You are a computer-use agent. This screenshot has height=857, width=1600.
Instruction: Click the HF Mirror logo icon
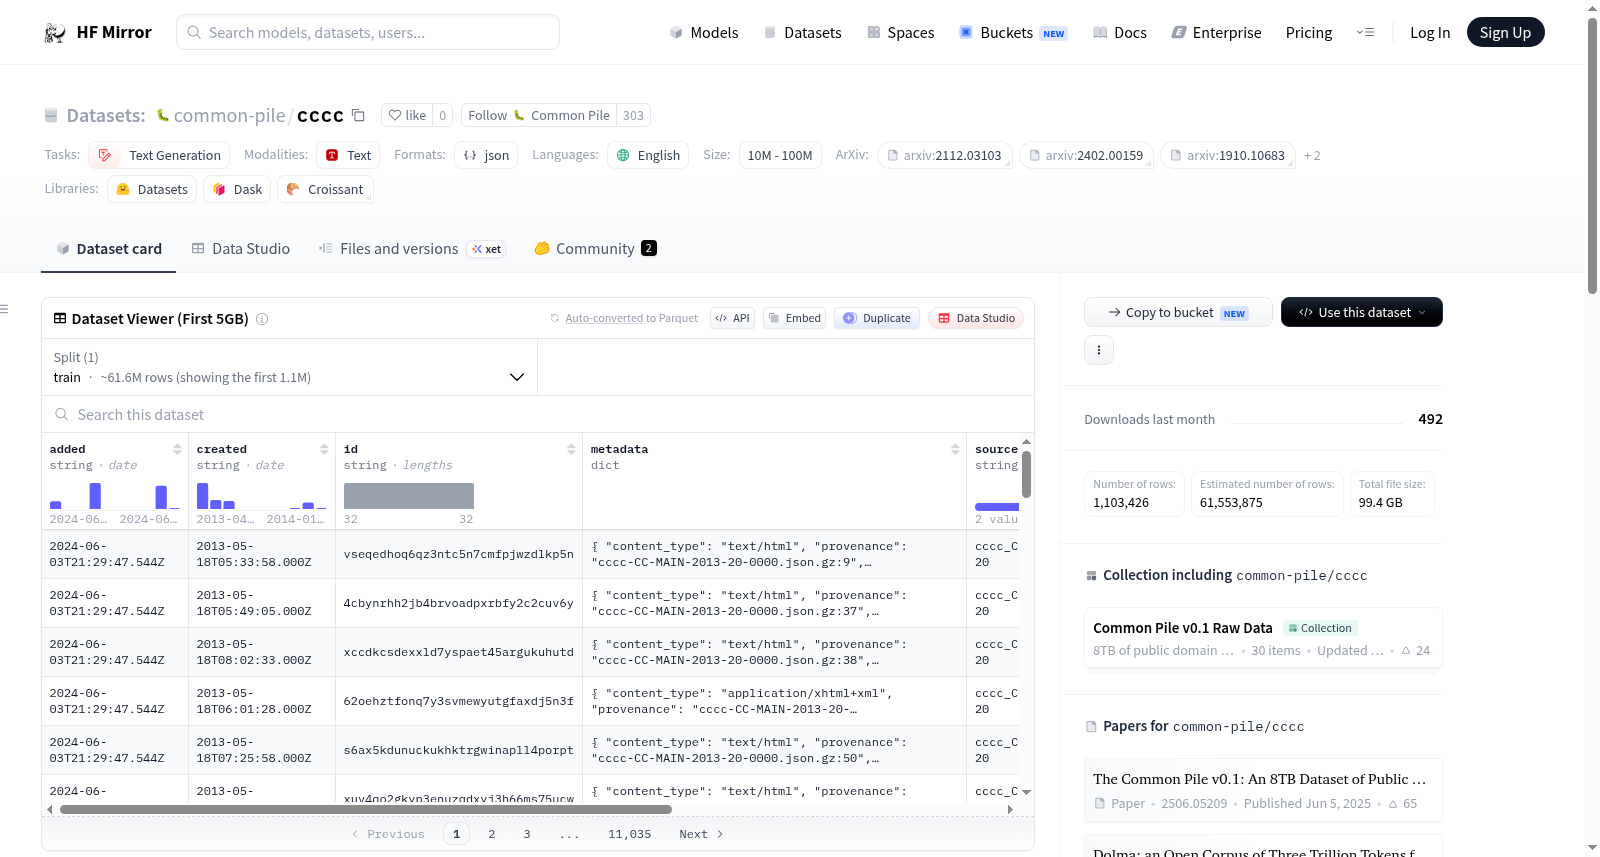pyautogui.click(x=55, y=33)
